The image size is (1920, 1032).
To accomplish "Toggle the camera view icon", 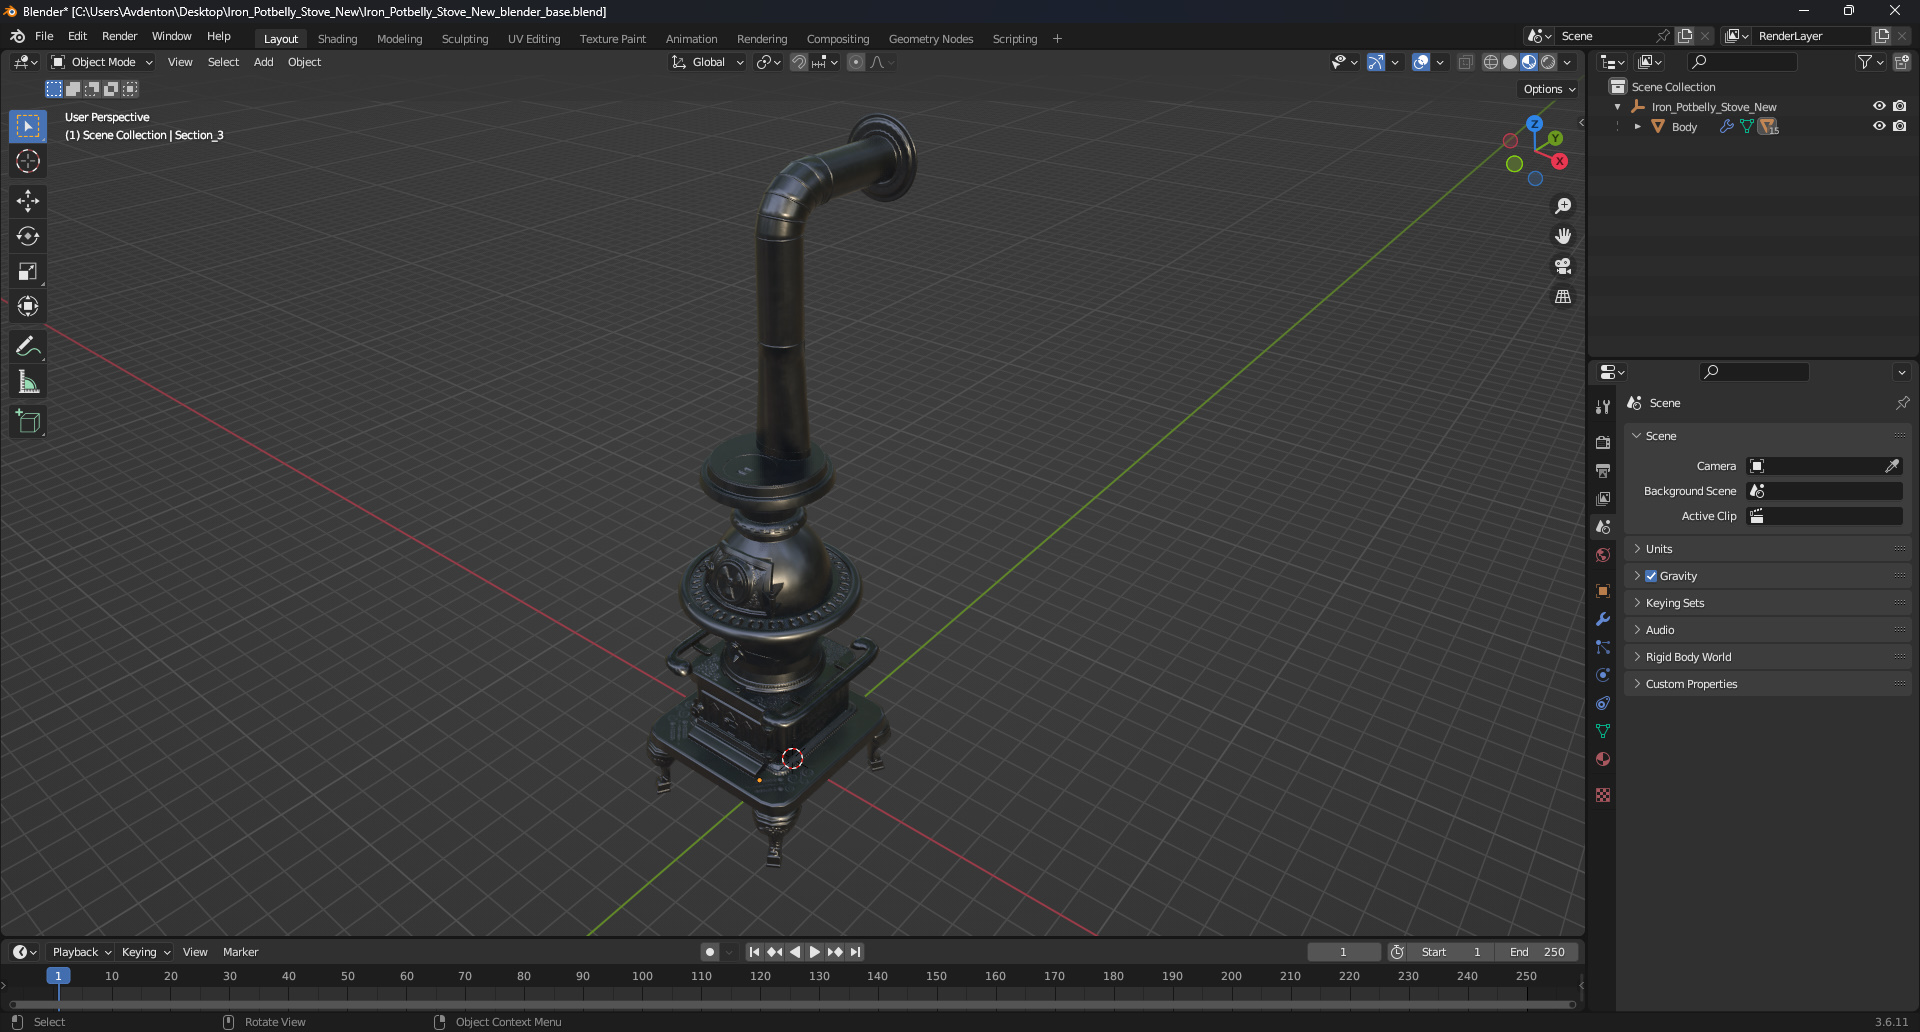I will [x=1563, y=266].
